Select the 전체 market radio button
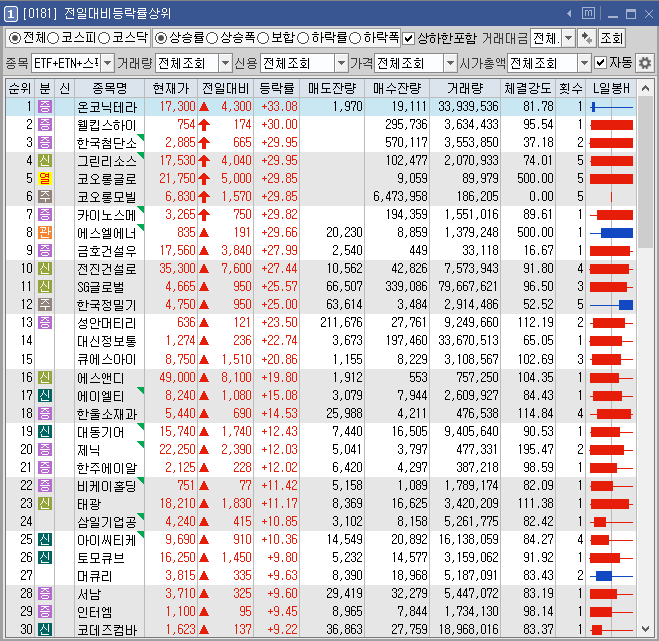This screenshot has height=641, width=659. (14, 38)
